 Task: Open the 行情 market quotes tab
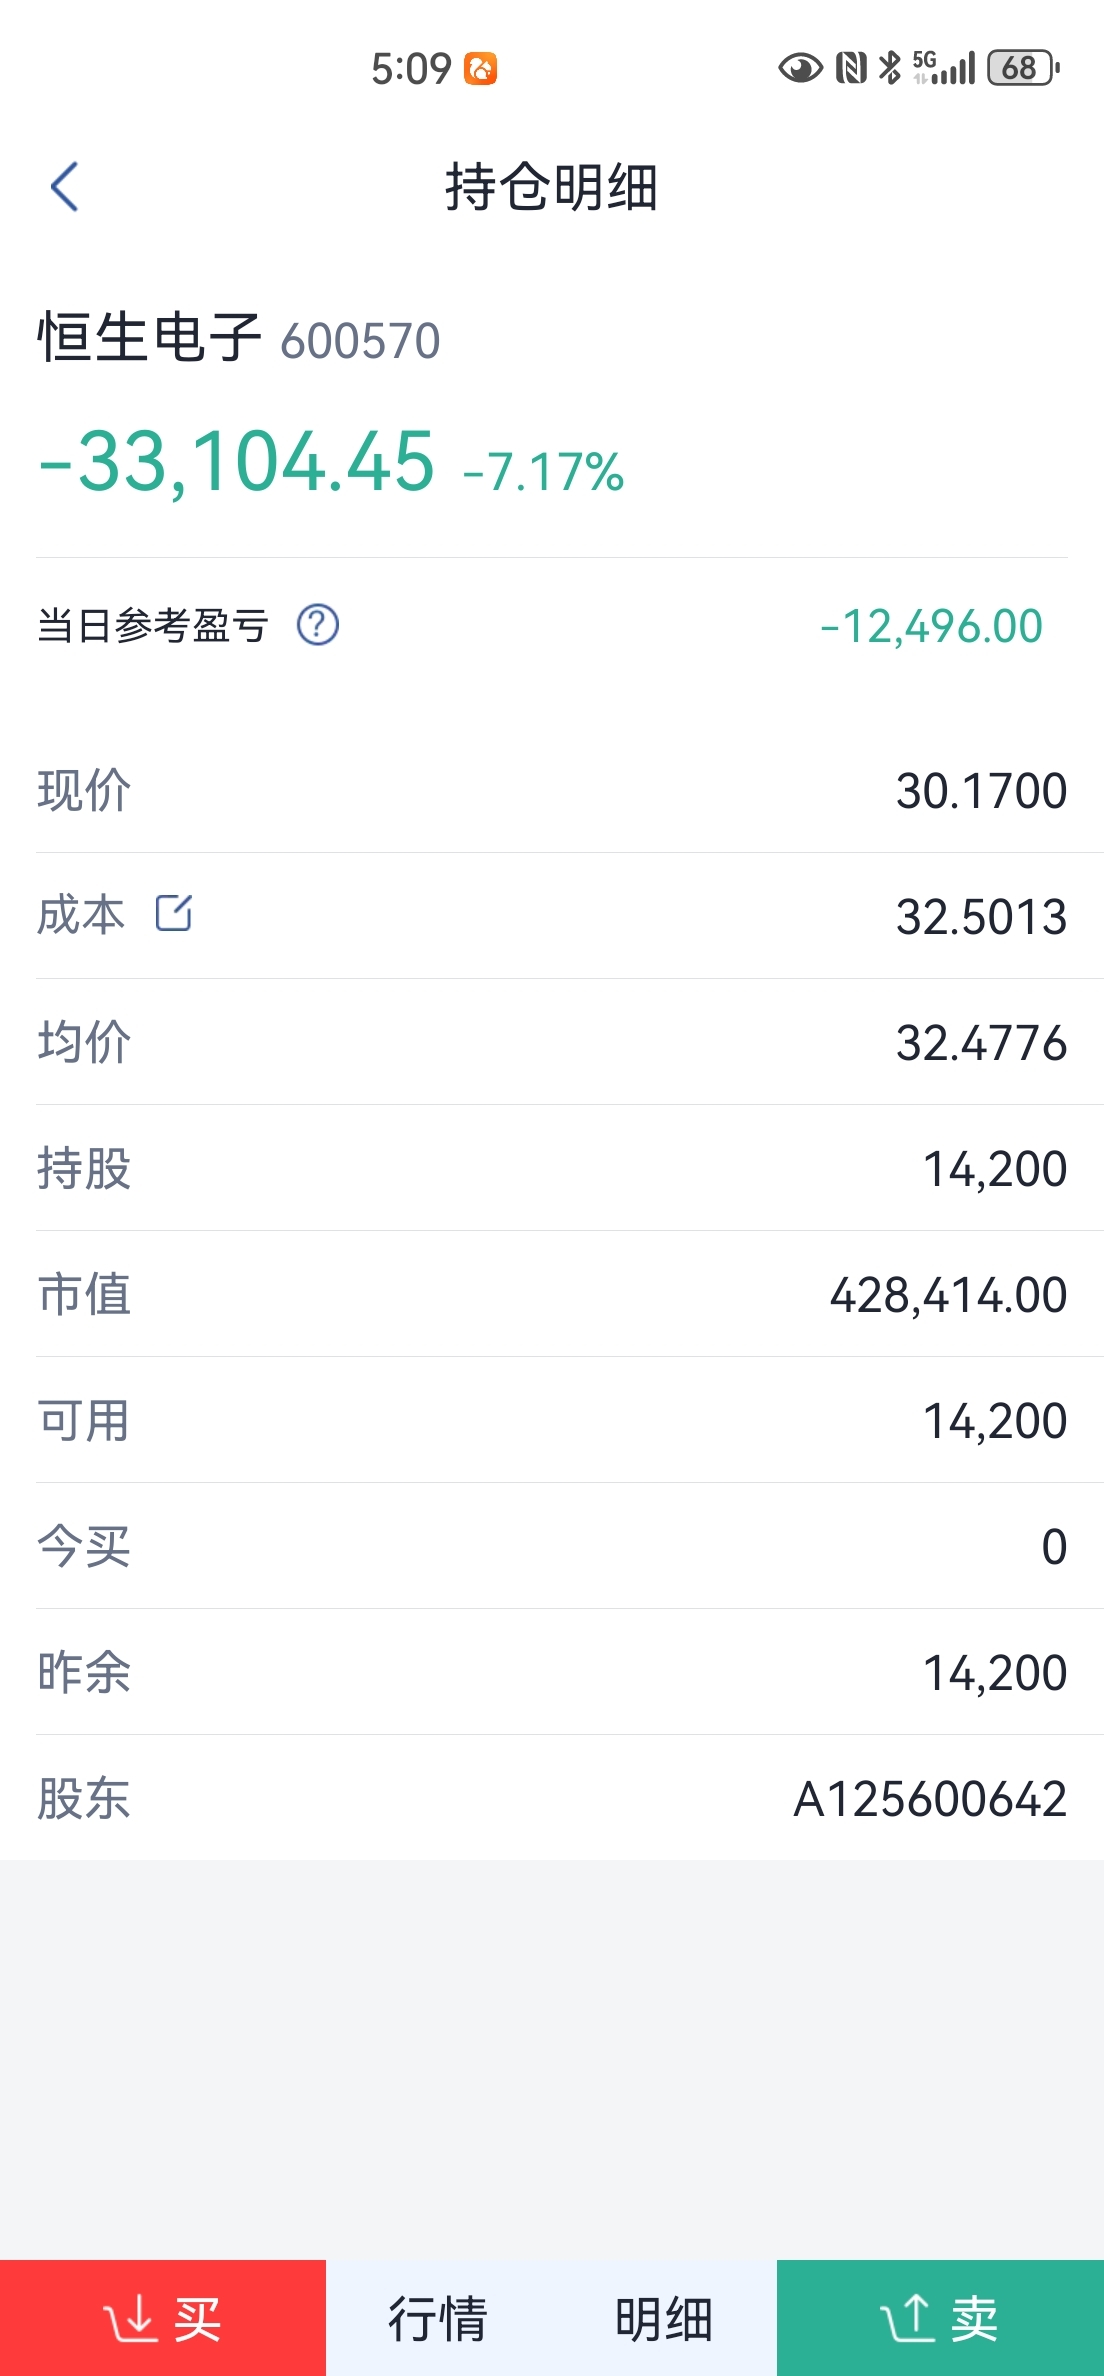click(438, 2318)
